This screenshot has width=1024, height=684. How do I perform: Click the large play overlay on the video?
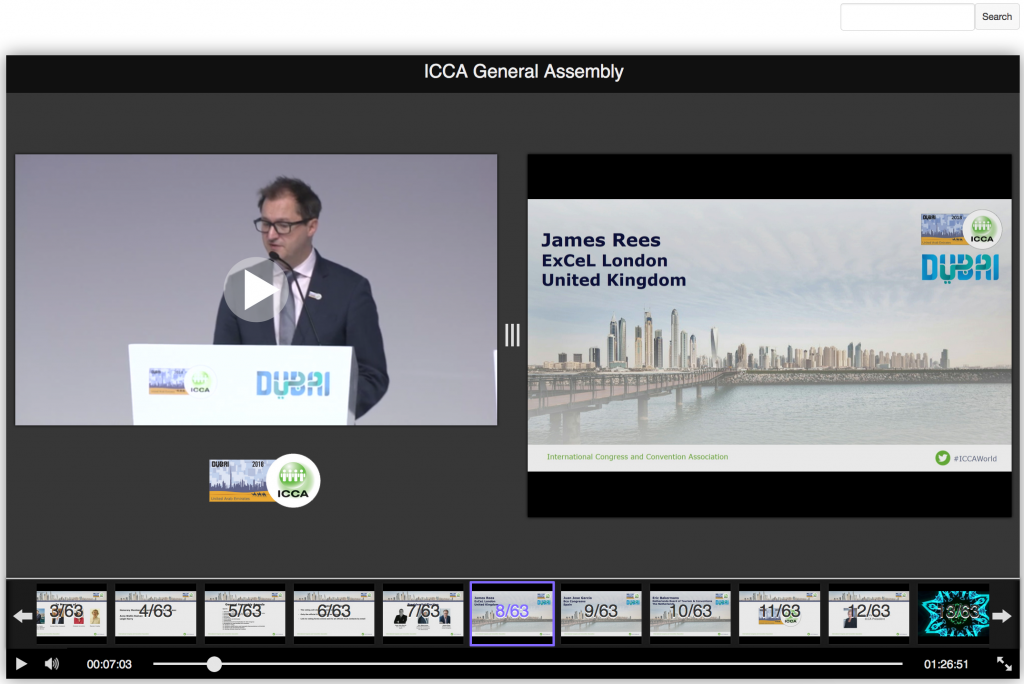coord(256,290)
